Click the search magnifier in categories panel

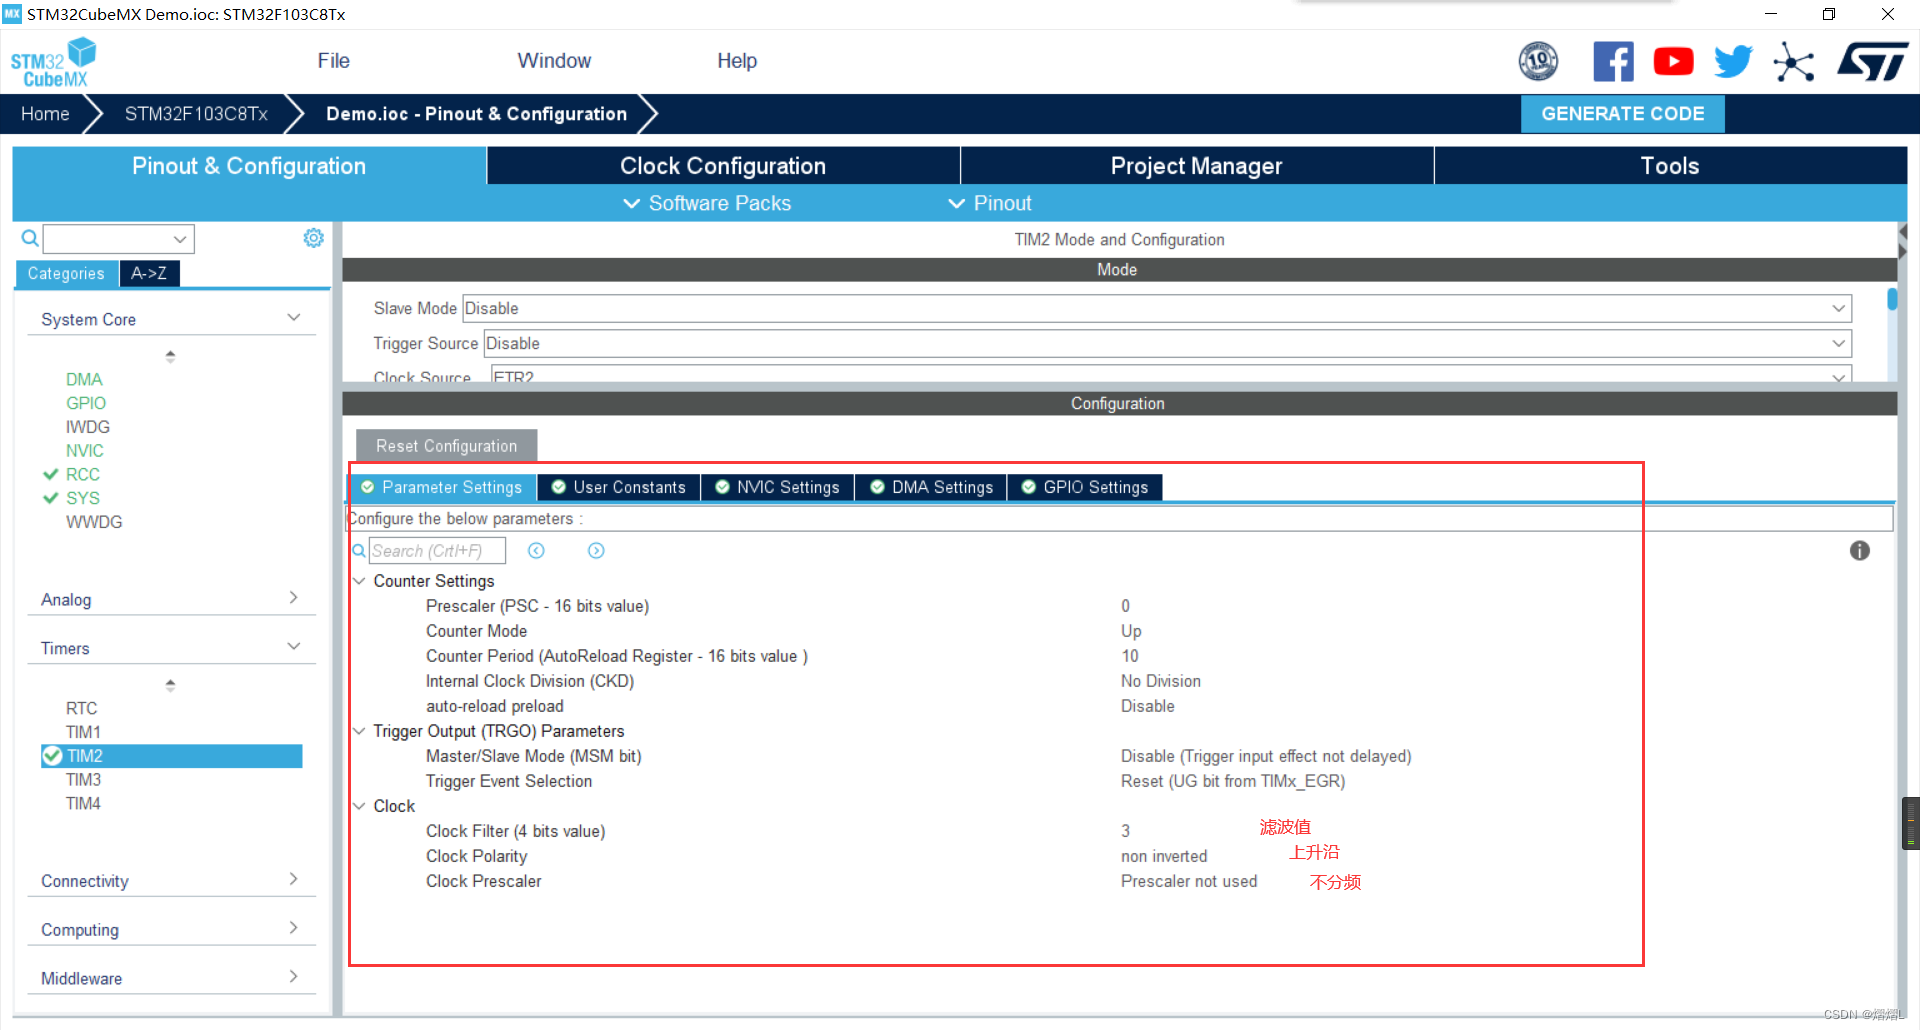(x=30, y=238)
